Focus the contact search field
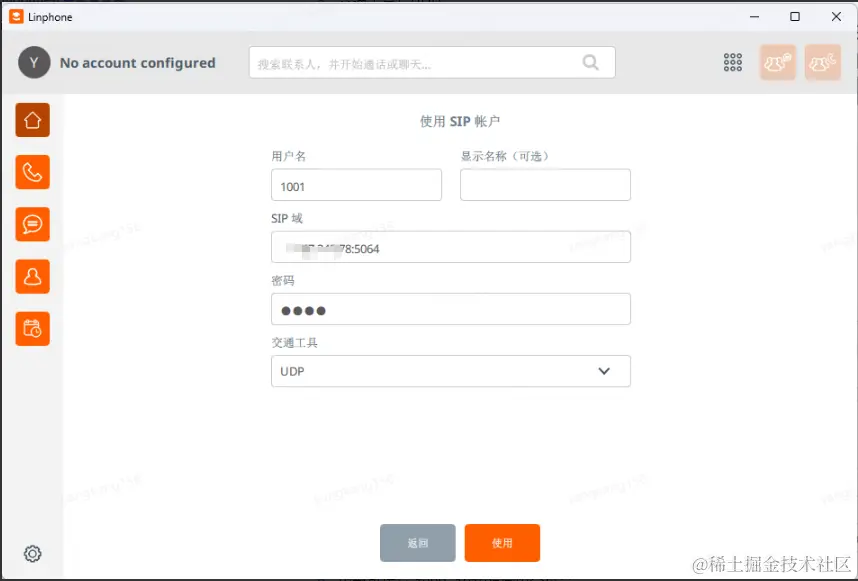The image size is (858, 581). 432,62
